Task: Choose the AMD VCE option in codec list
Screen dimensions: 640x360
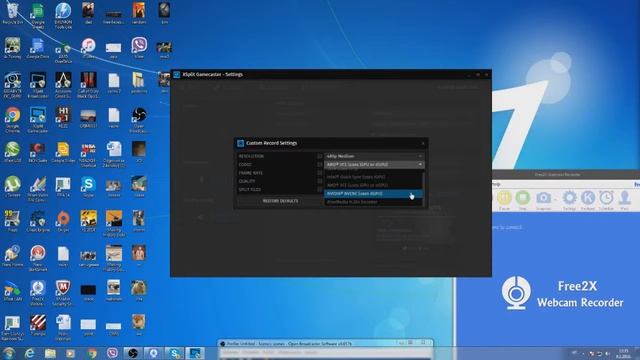Action: [x=373, y=185]
